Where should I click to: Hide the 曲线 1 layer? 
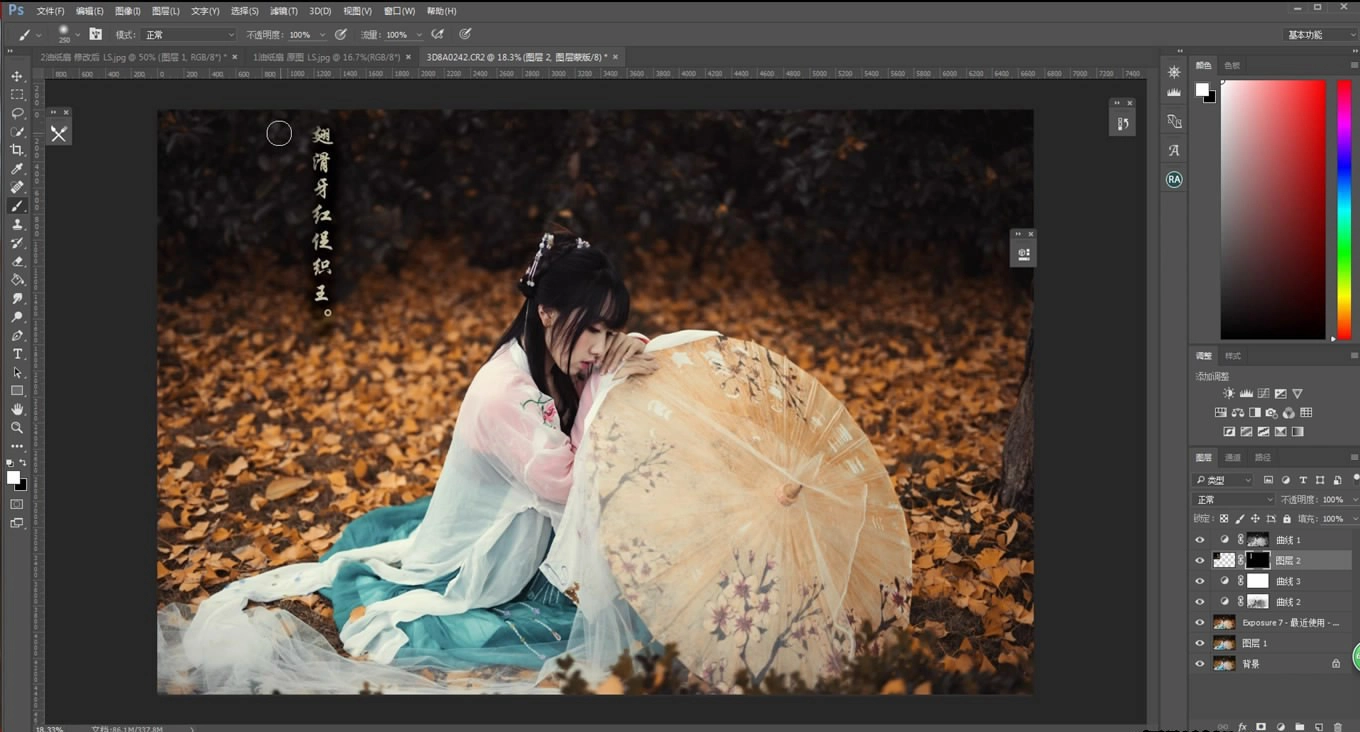pyautogui.click(x=1200, y=540)
